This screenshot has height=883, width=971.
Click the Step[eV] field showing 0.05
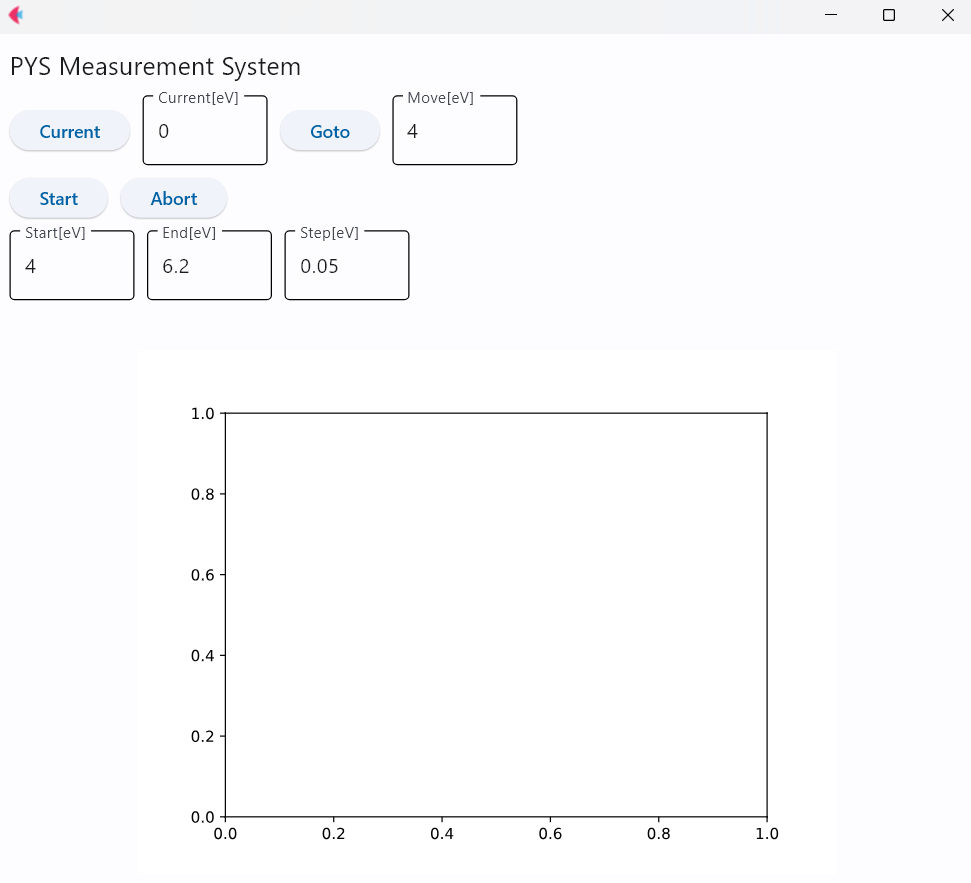(x=346, y=266)
